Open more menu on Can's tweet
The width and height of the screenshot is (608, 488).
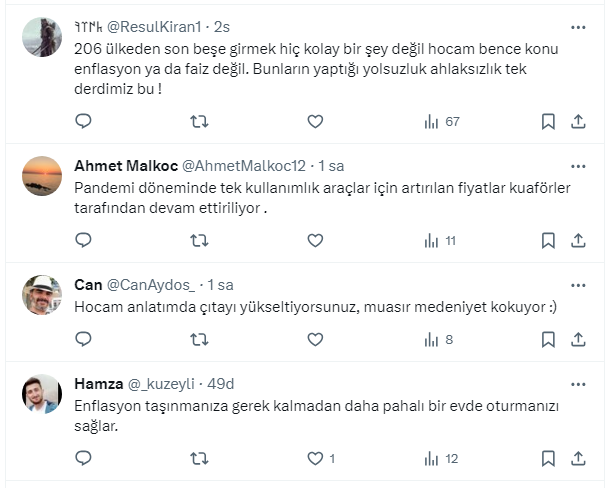pyautogui.click(x=577, y=284)
